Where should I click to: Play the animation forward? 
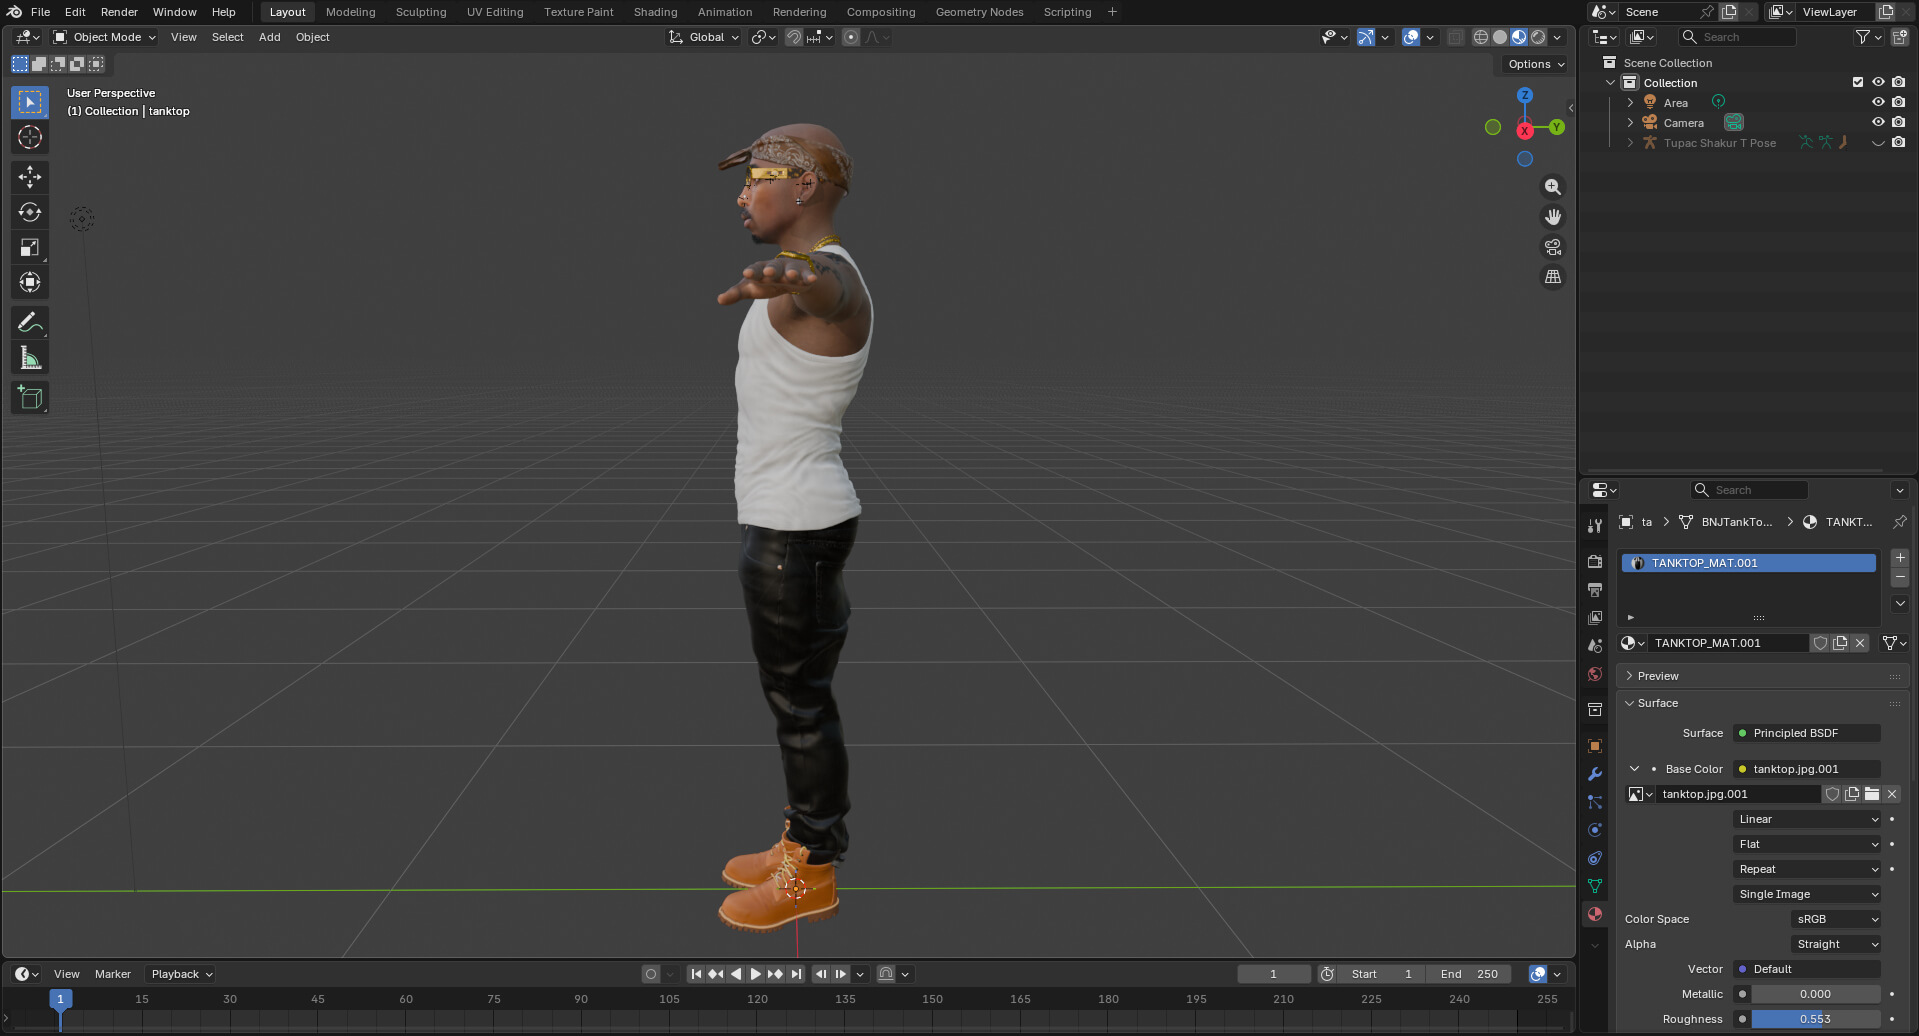[x=755, y=974]
